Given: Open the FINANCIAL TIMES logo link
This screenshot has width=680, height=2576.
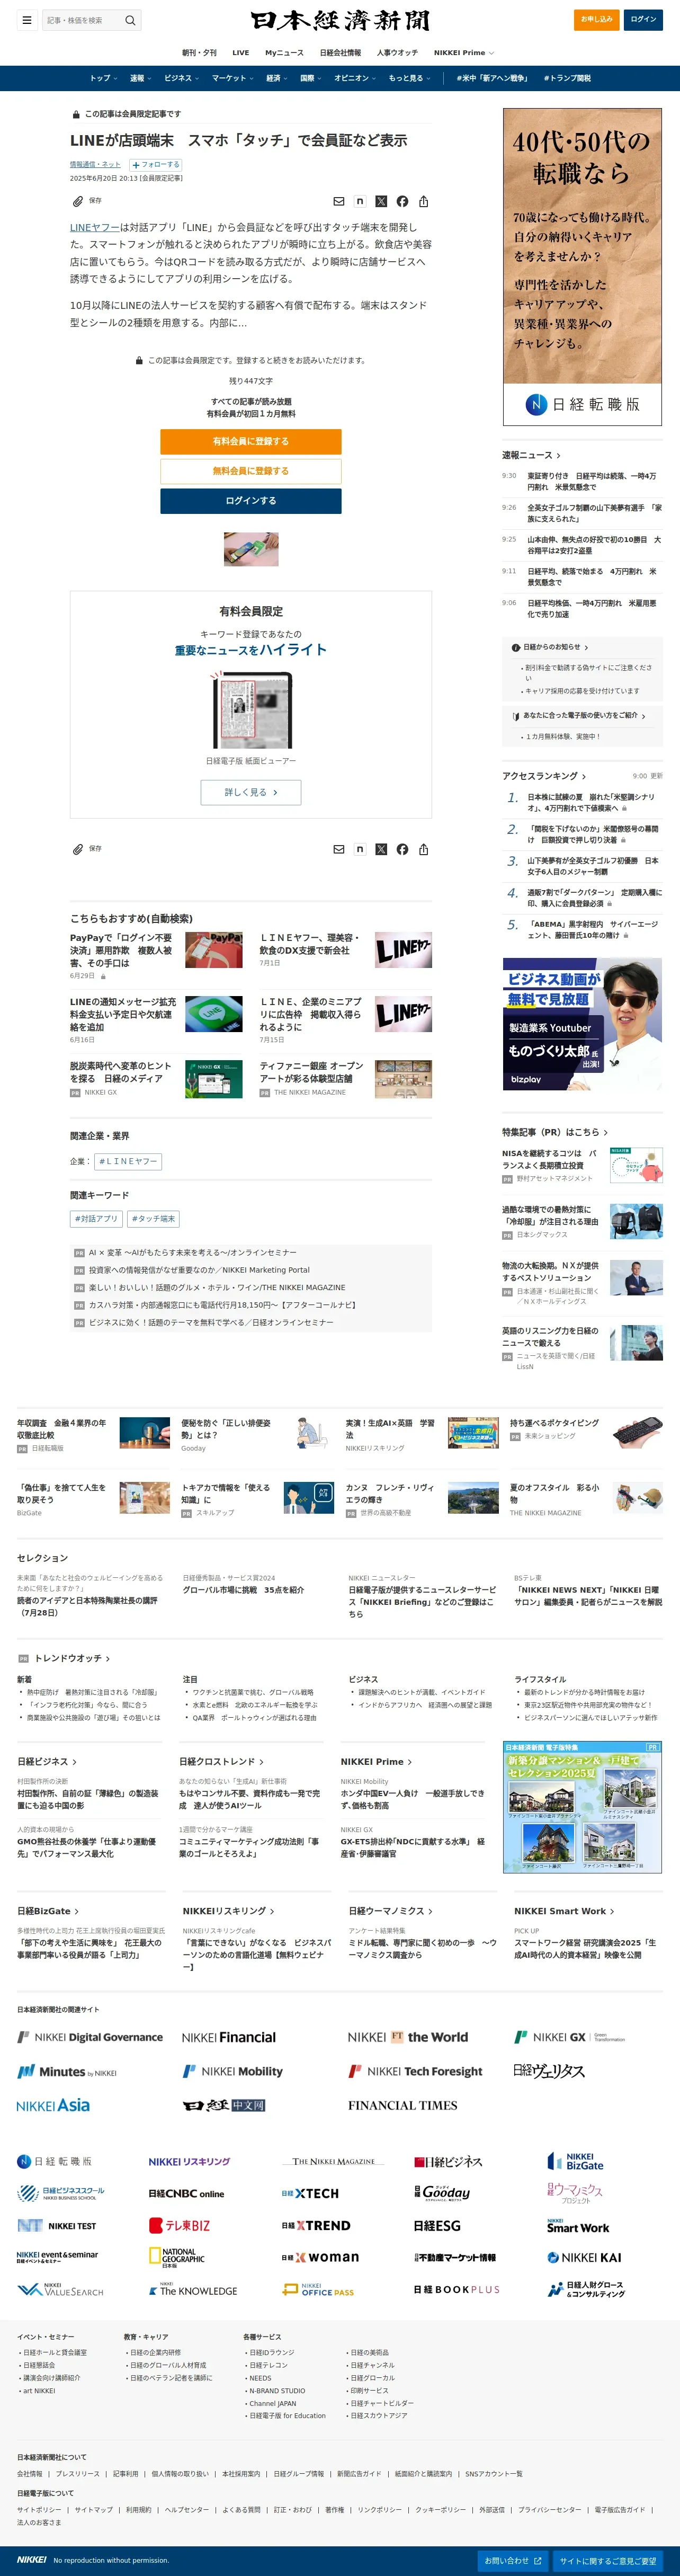Looking at the screenshot, I should (x=403, y=2105).
